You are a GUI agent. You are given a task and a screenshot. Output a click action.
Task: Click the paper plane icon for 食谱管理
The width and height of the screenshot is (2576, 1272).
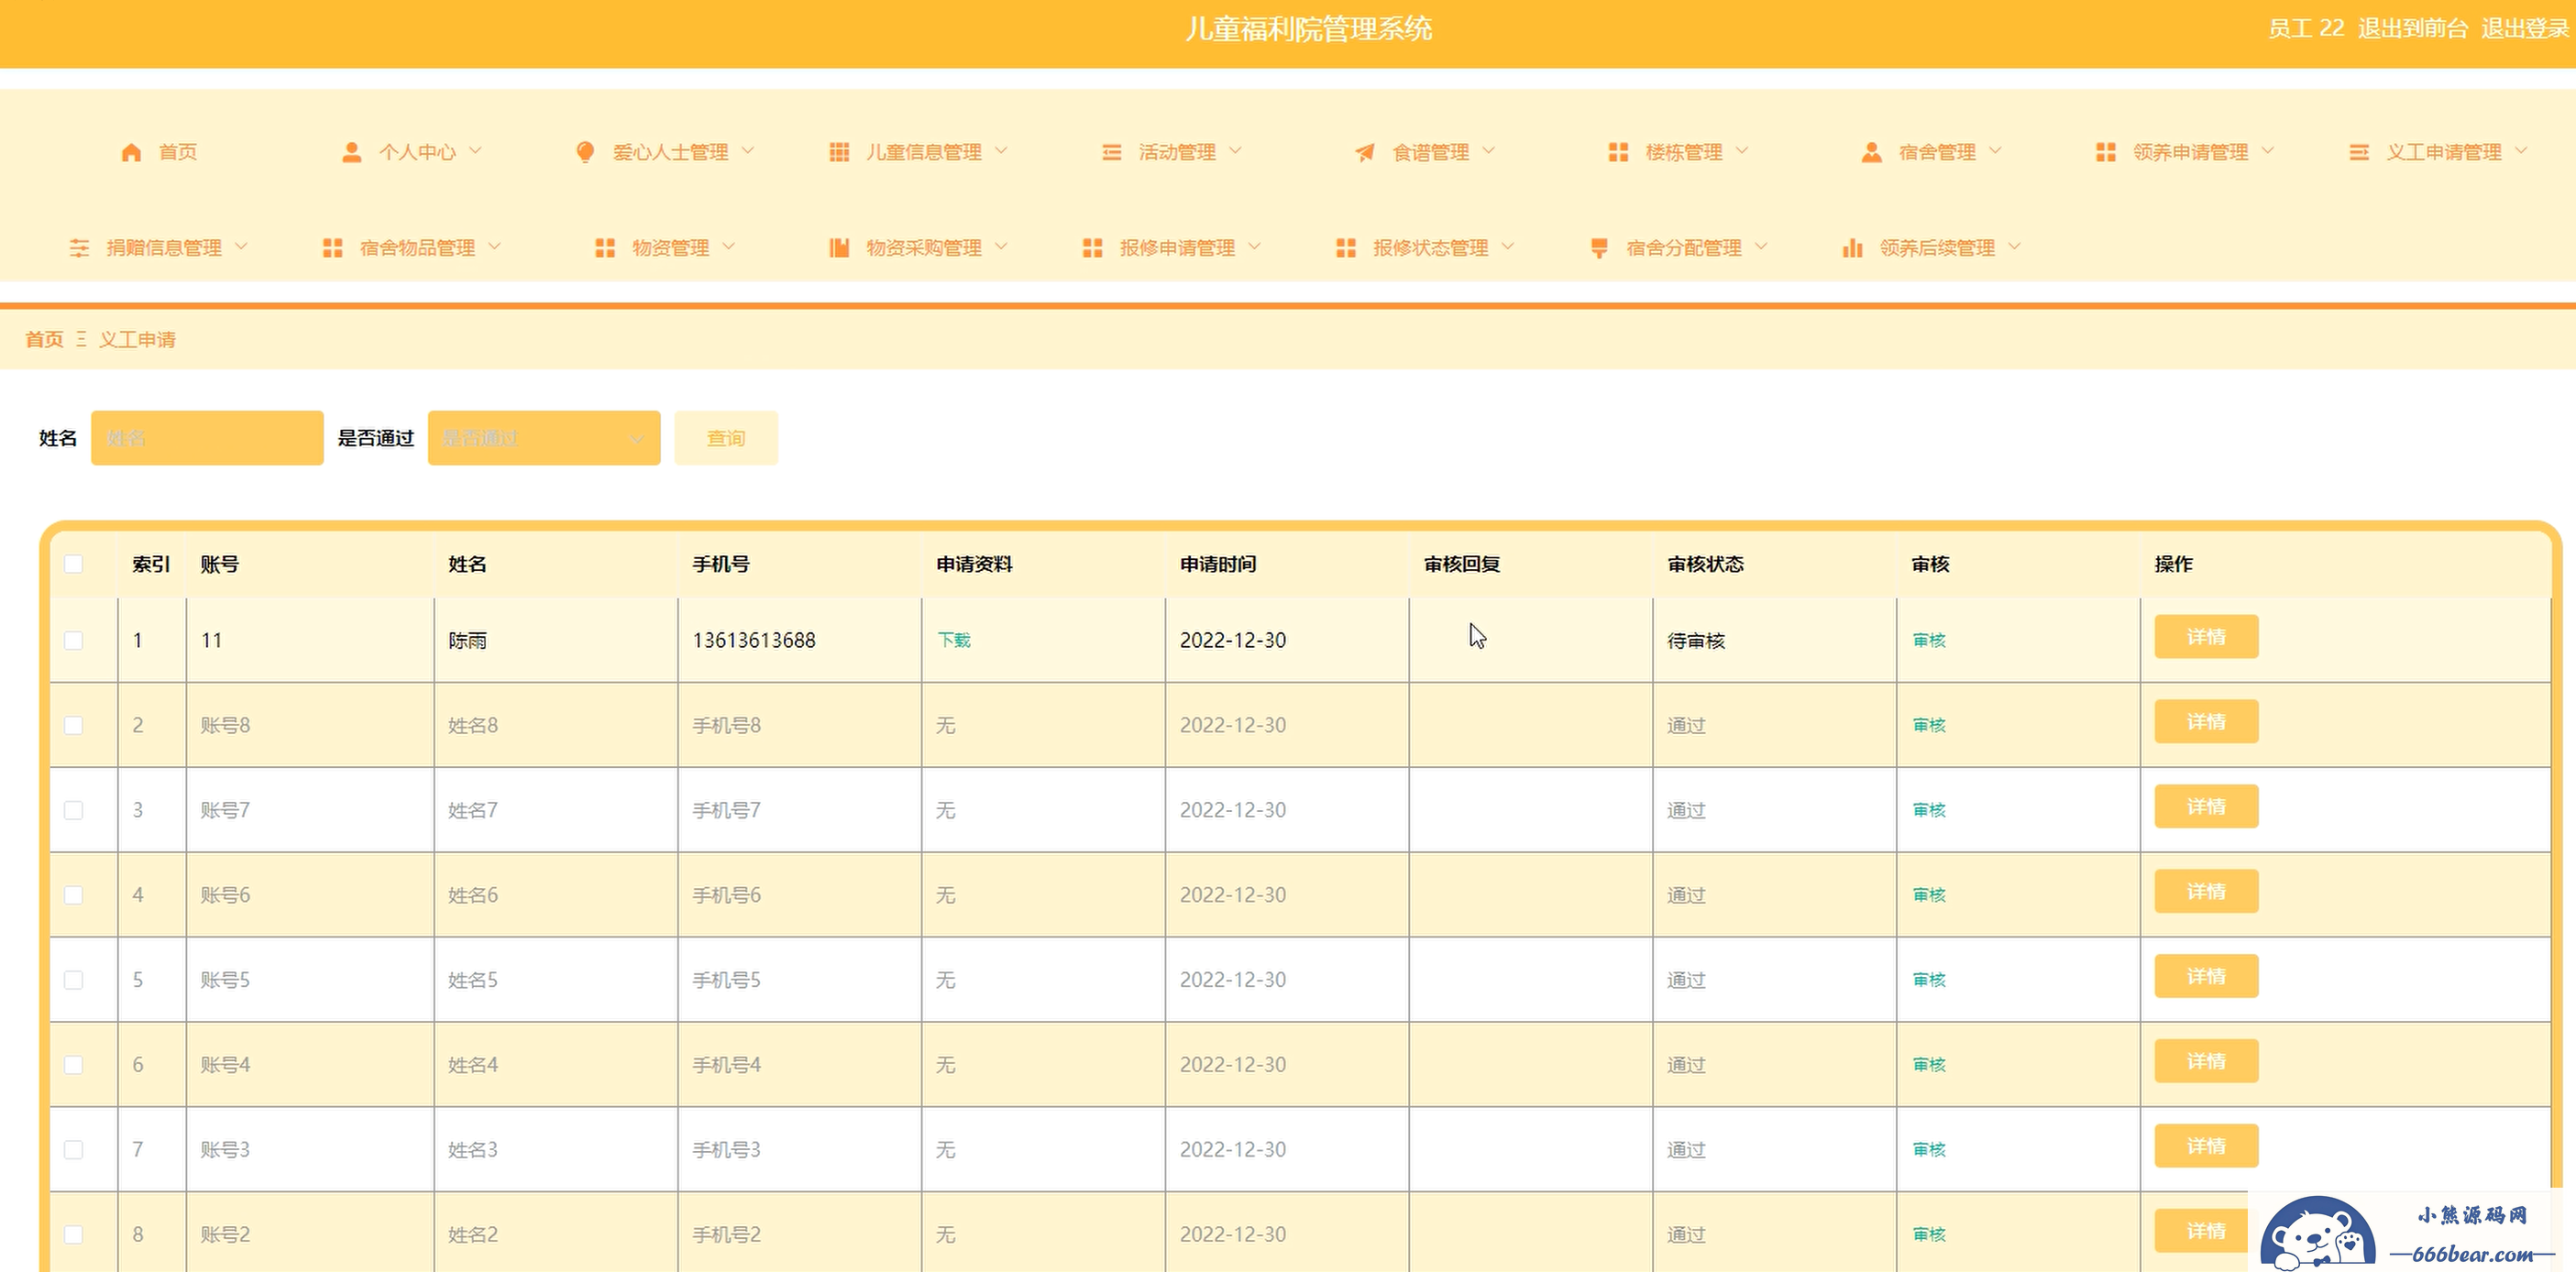click(1364, 152)
